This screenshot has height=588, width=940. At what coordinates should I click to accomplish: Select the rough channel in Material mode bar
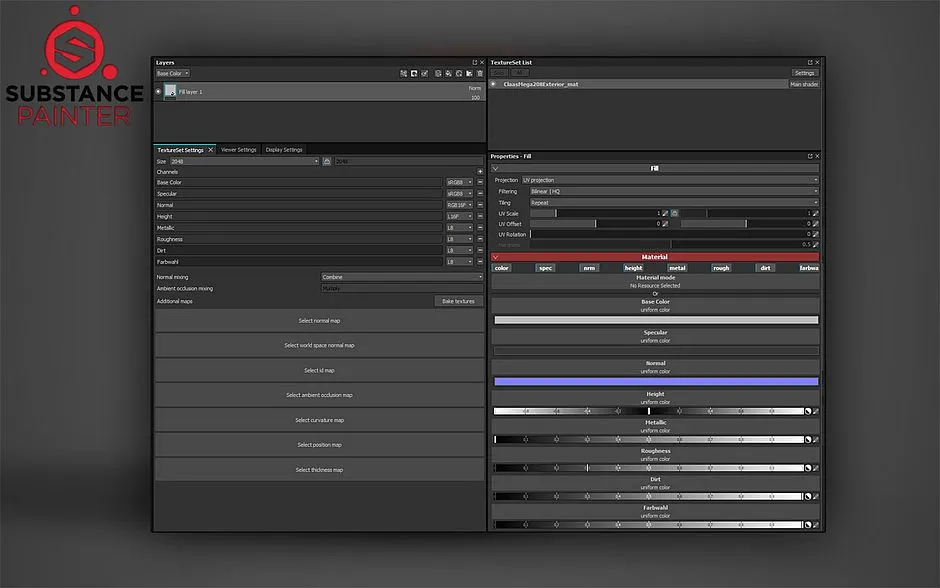[x=722, y=267]
